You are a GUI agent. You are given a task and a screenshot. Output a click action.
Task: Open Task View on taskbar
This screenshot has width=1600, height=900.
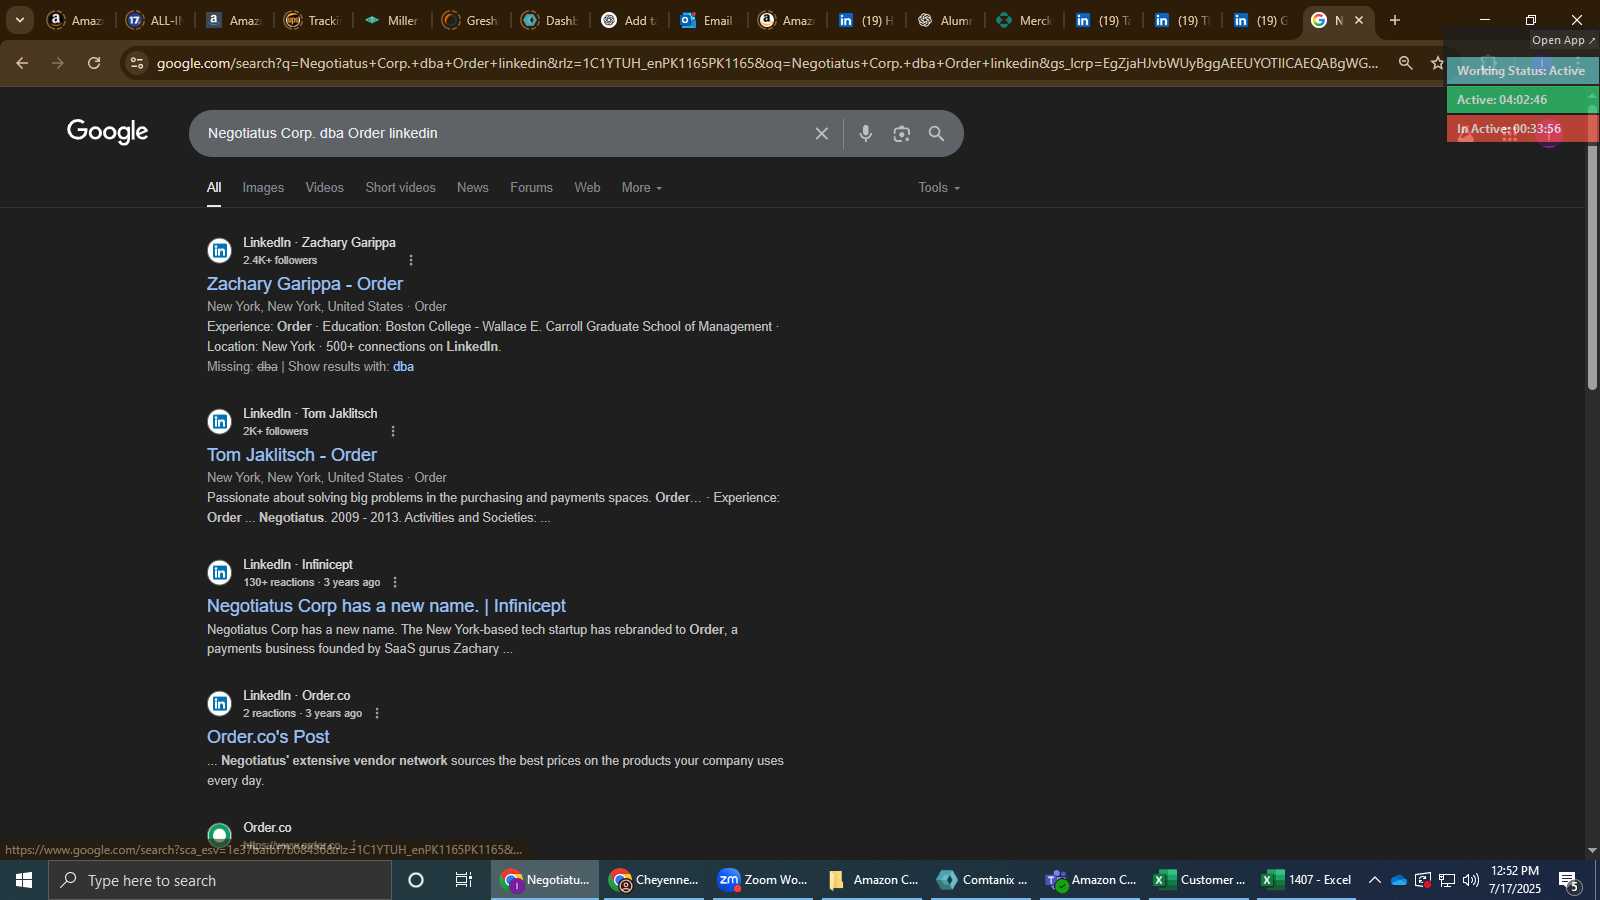464,880
